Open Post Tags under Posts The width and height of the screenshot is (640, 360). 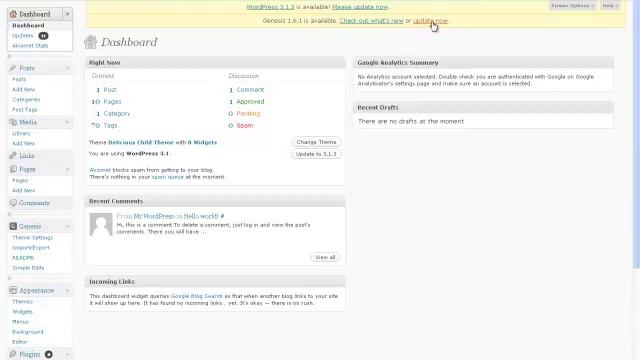pyautogui.click(x=24, y=110)
